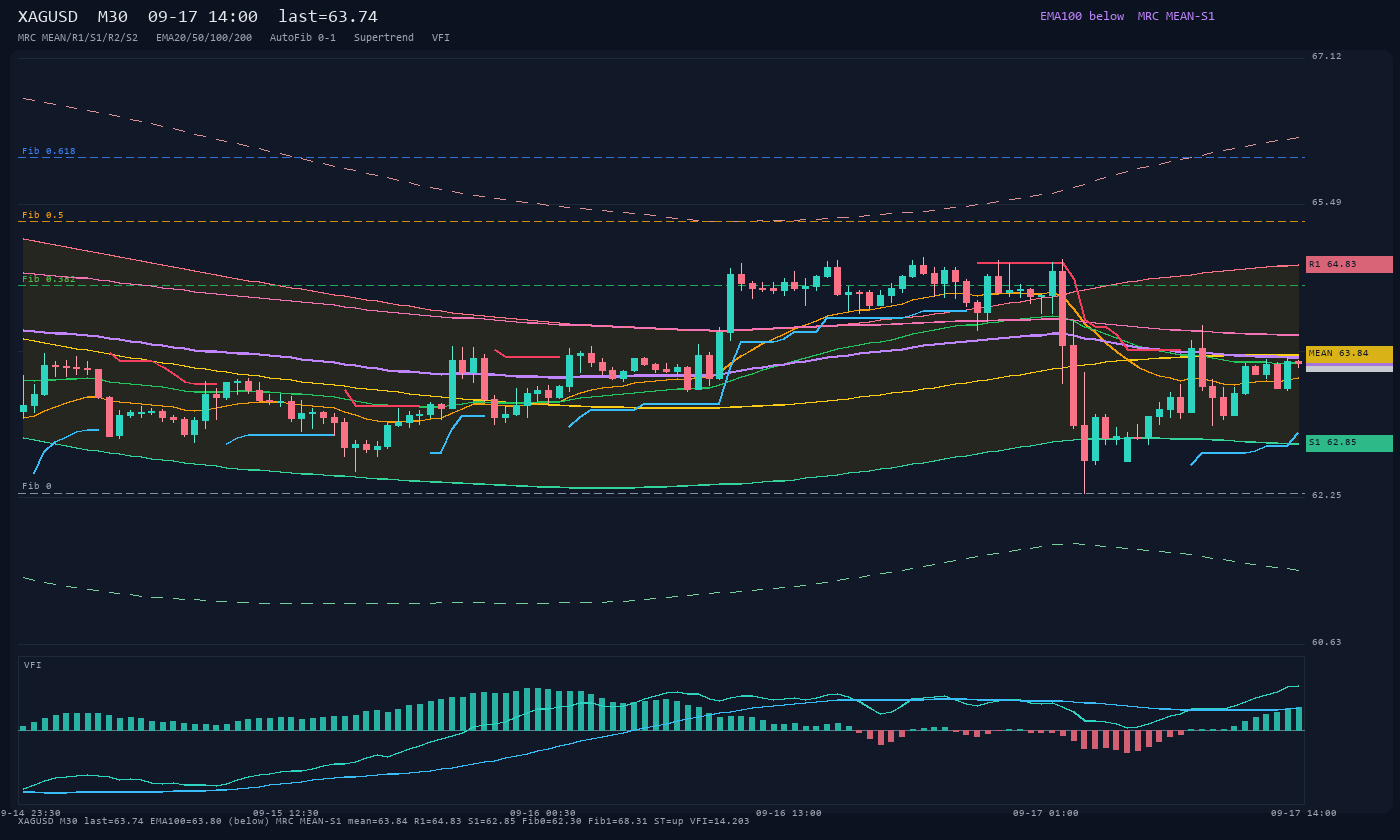Click the MRC MEAN/R1/S1/R2/S2 legend entry

pyautogui.click(x=78, y=38)
